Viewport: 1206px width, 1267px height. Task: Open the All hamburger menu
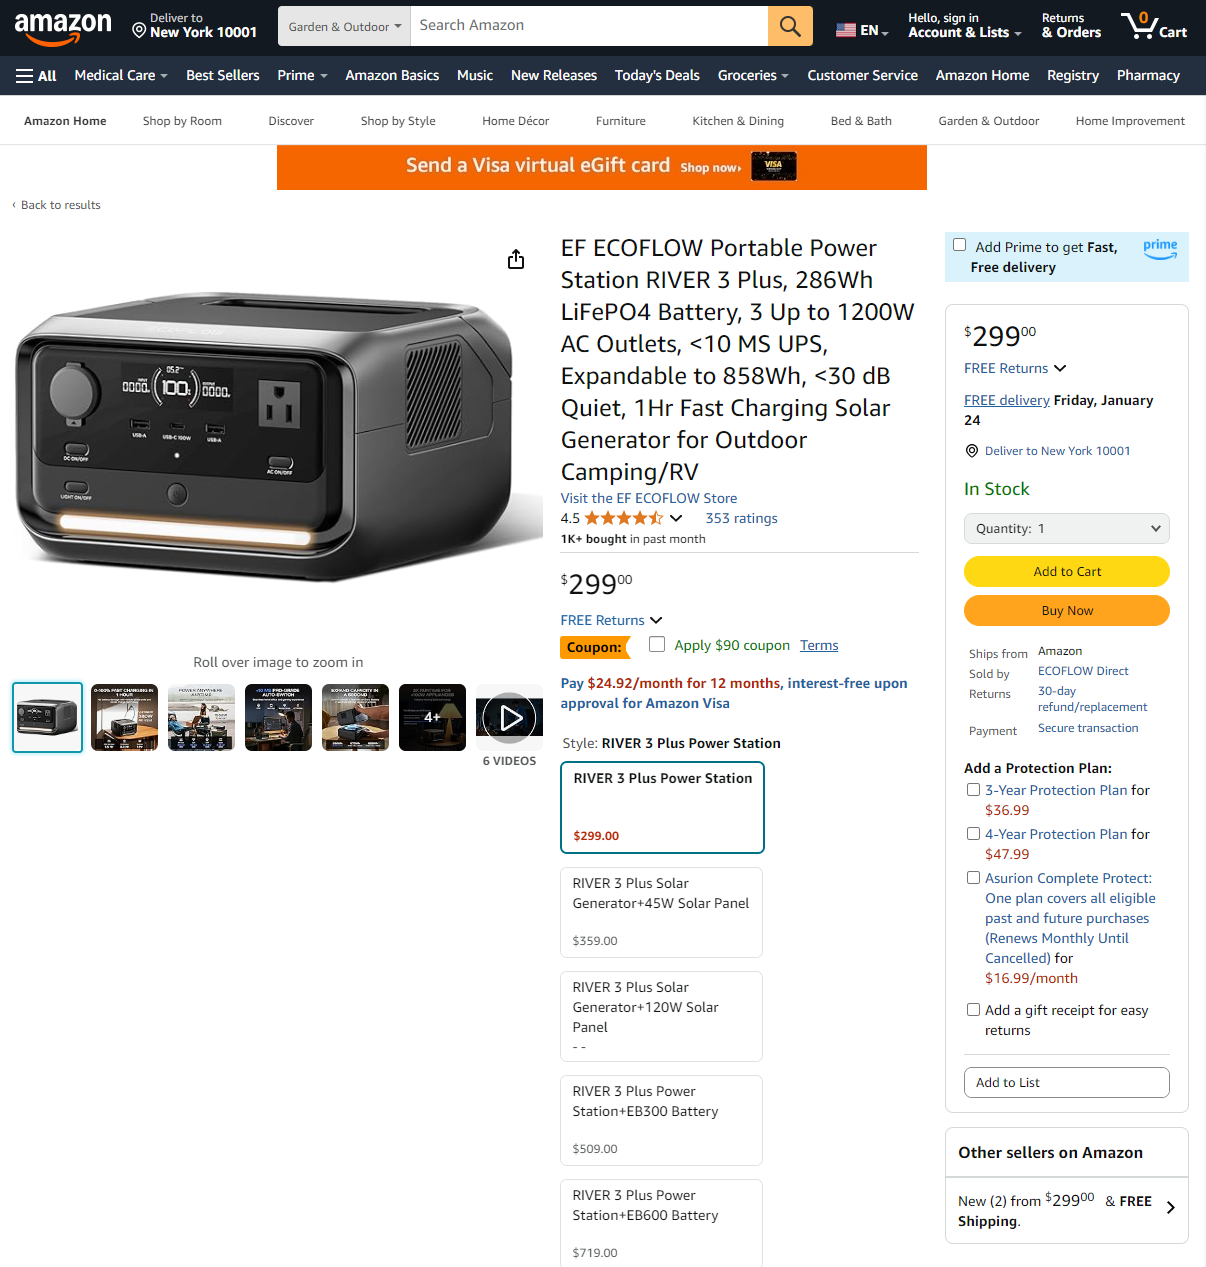click(36, 76)
